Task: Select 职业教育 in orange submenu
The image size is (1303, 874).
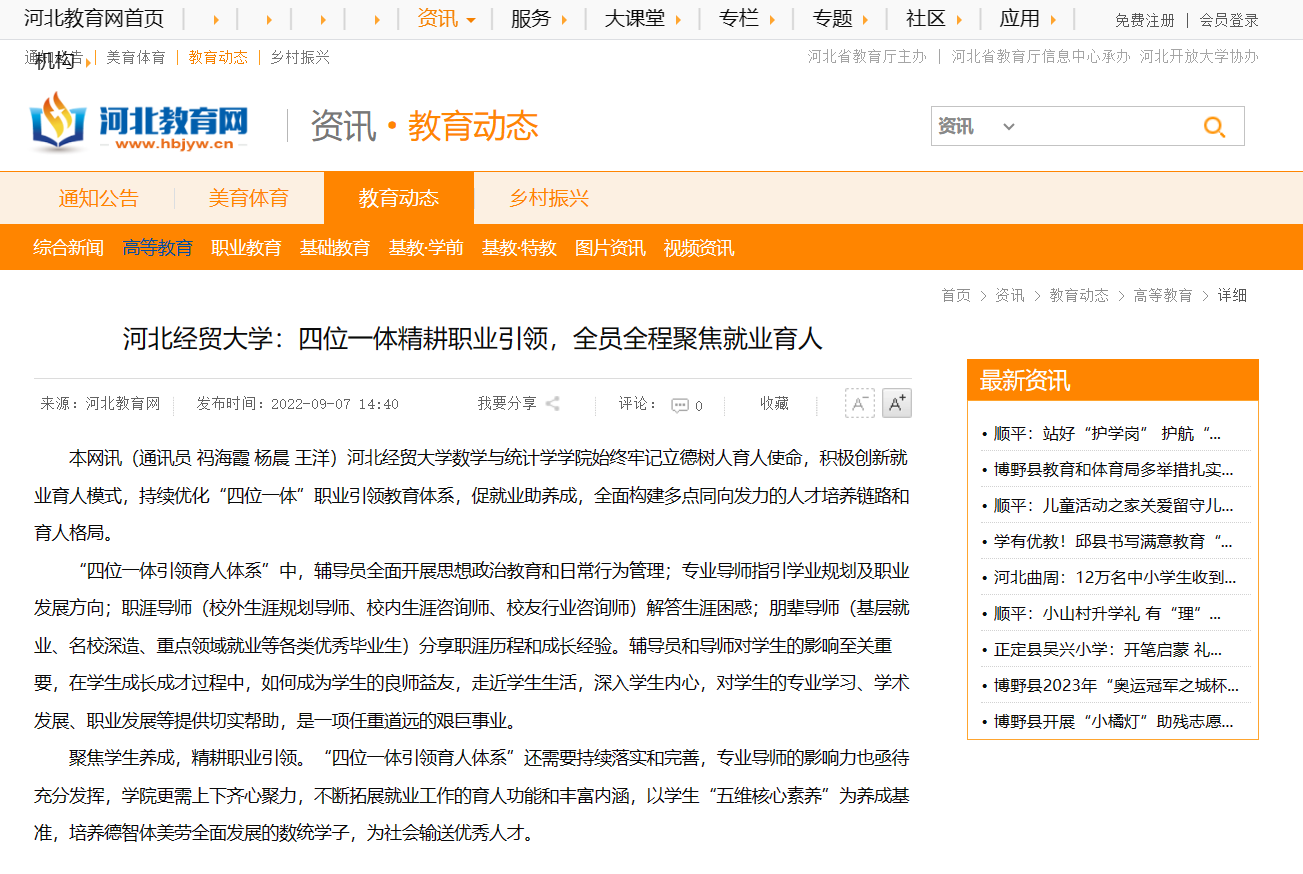Action: pos(246,248)
